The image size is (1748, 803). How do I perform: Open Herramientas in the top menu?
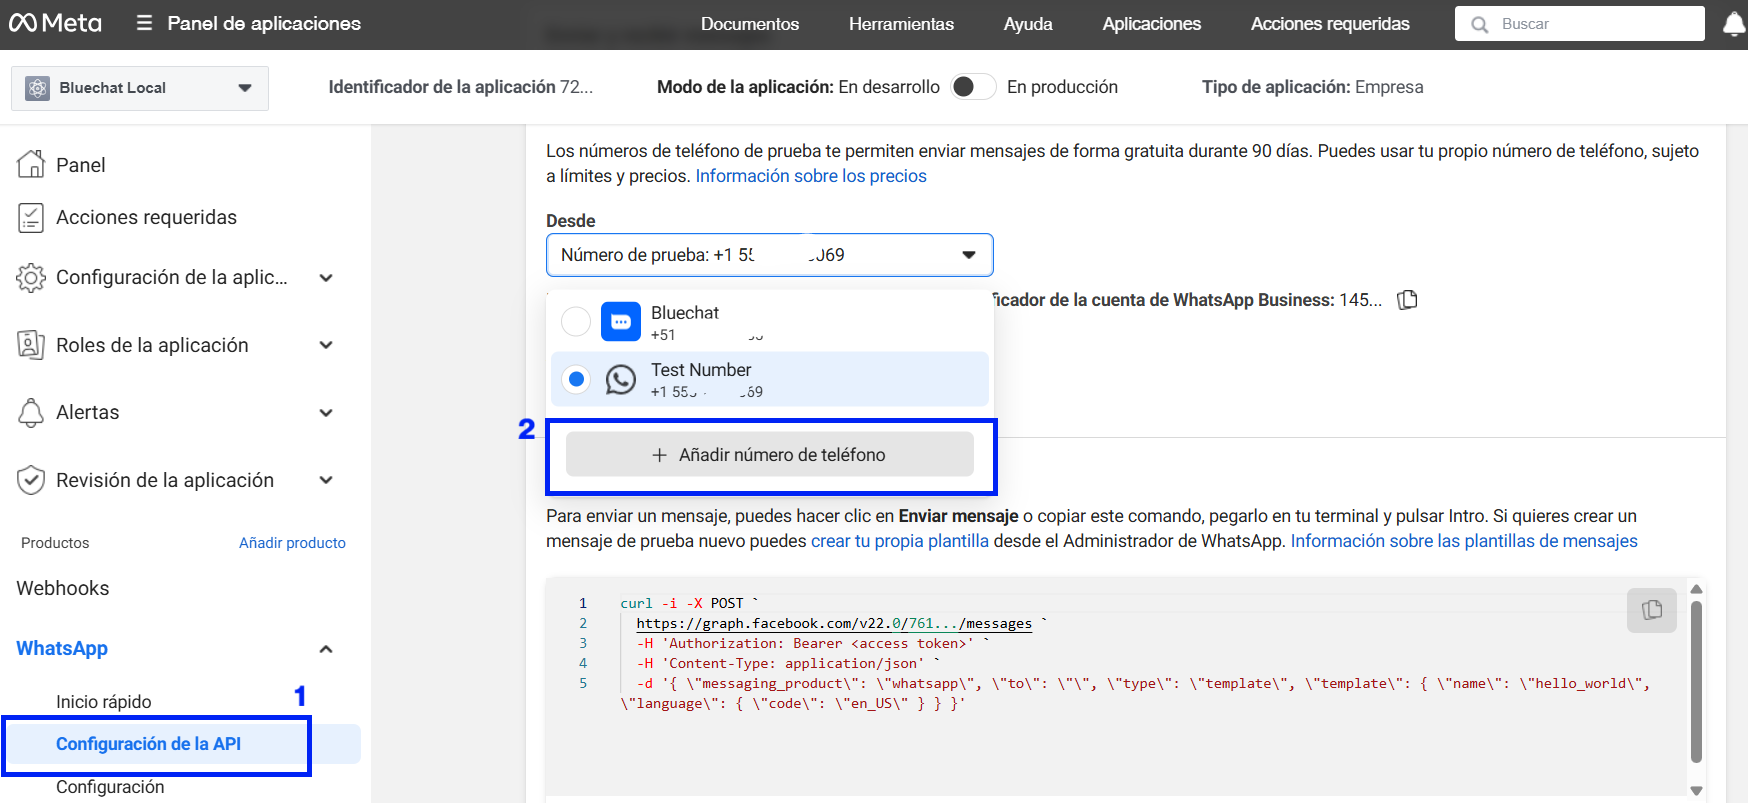pos(901,24)
